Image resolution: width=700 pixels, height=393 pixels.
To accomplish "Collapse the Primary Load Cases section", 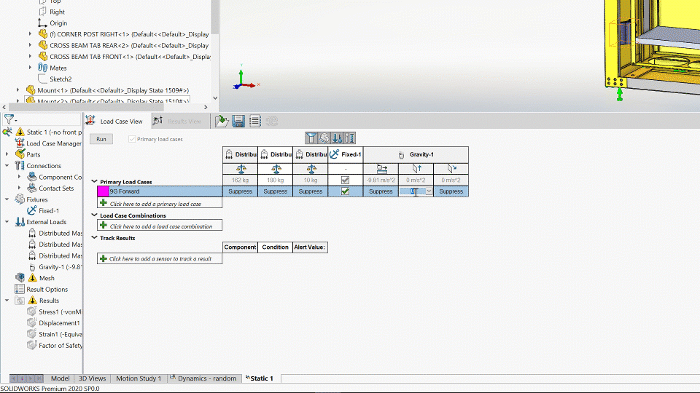I will (94, 181).
